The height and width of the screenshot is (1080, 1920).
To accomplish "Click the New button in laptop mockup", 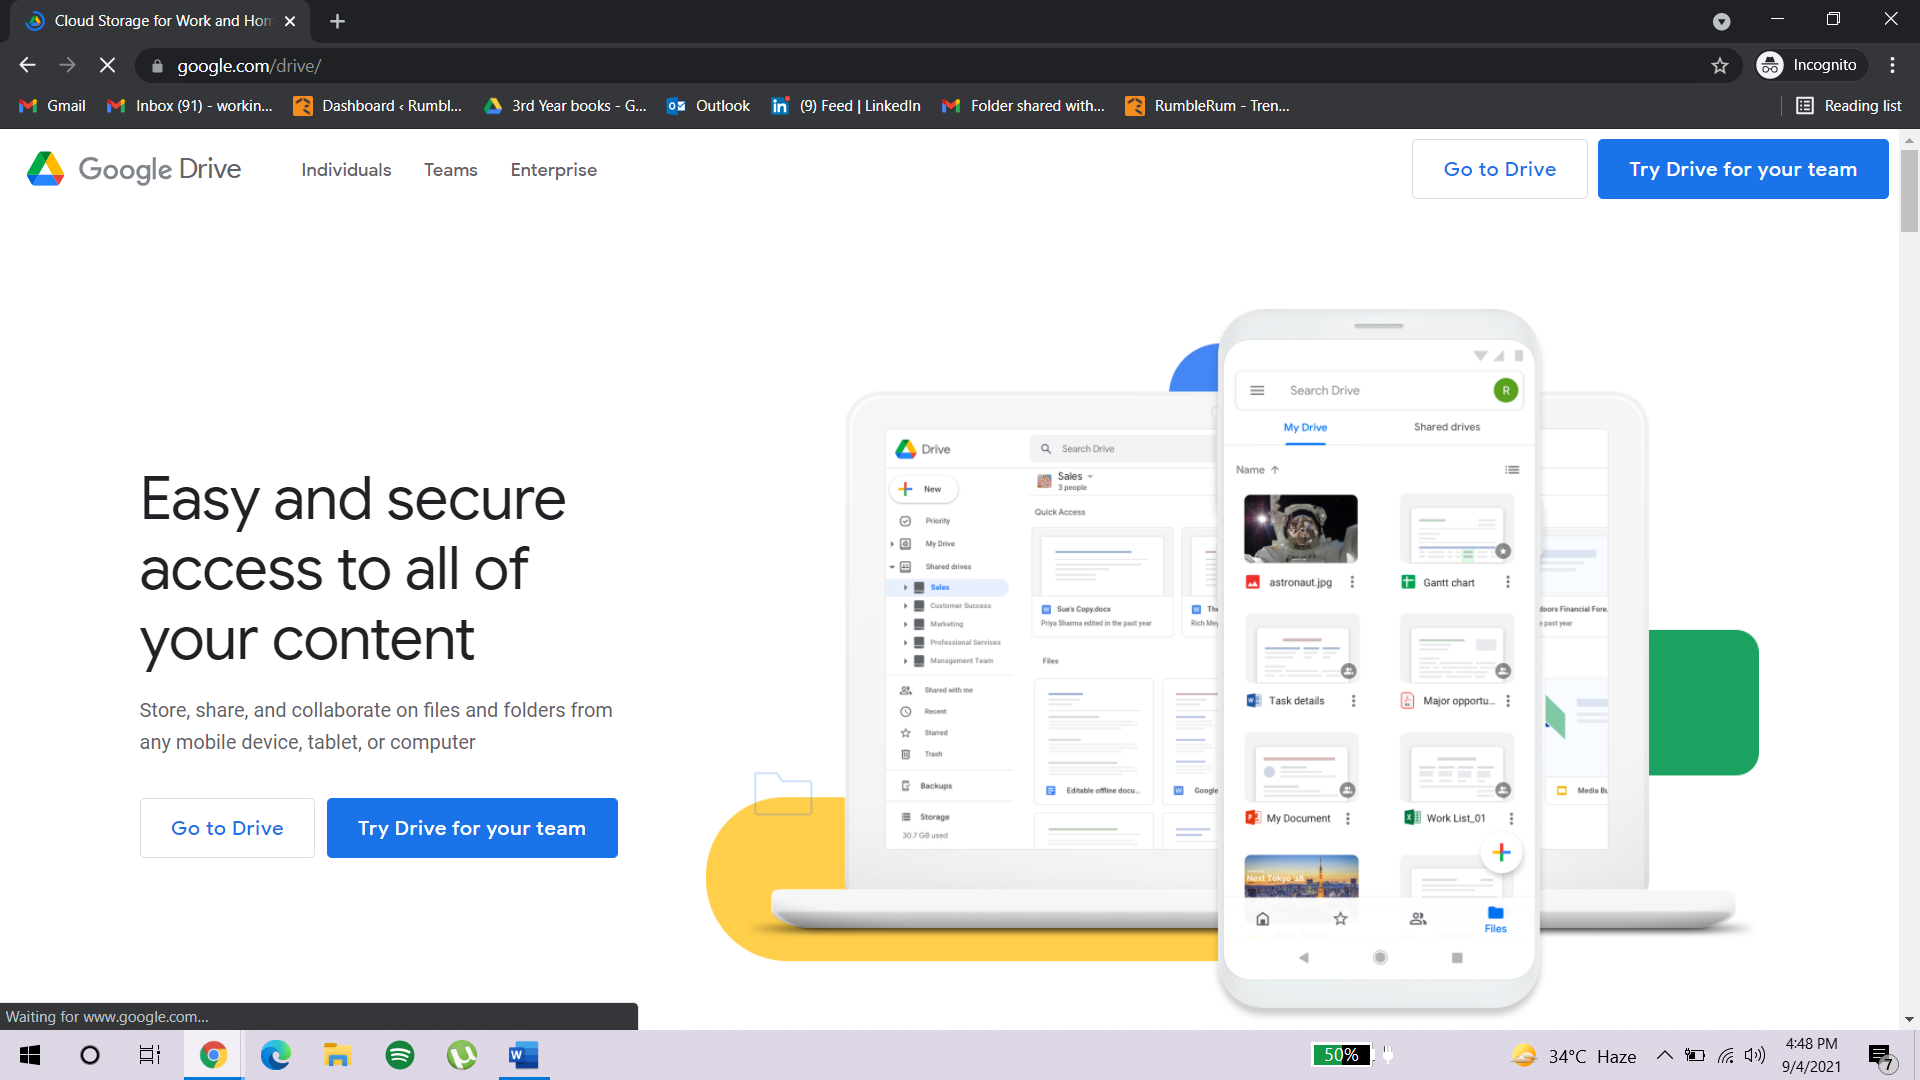I will coord(923,489).
